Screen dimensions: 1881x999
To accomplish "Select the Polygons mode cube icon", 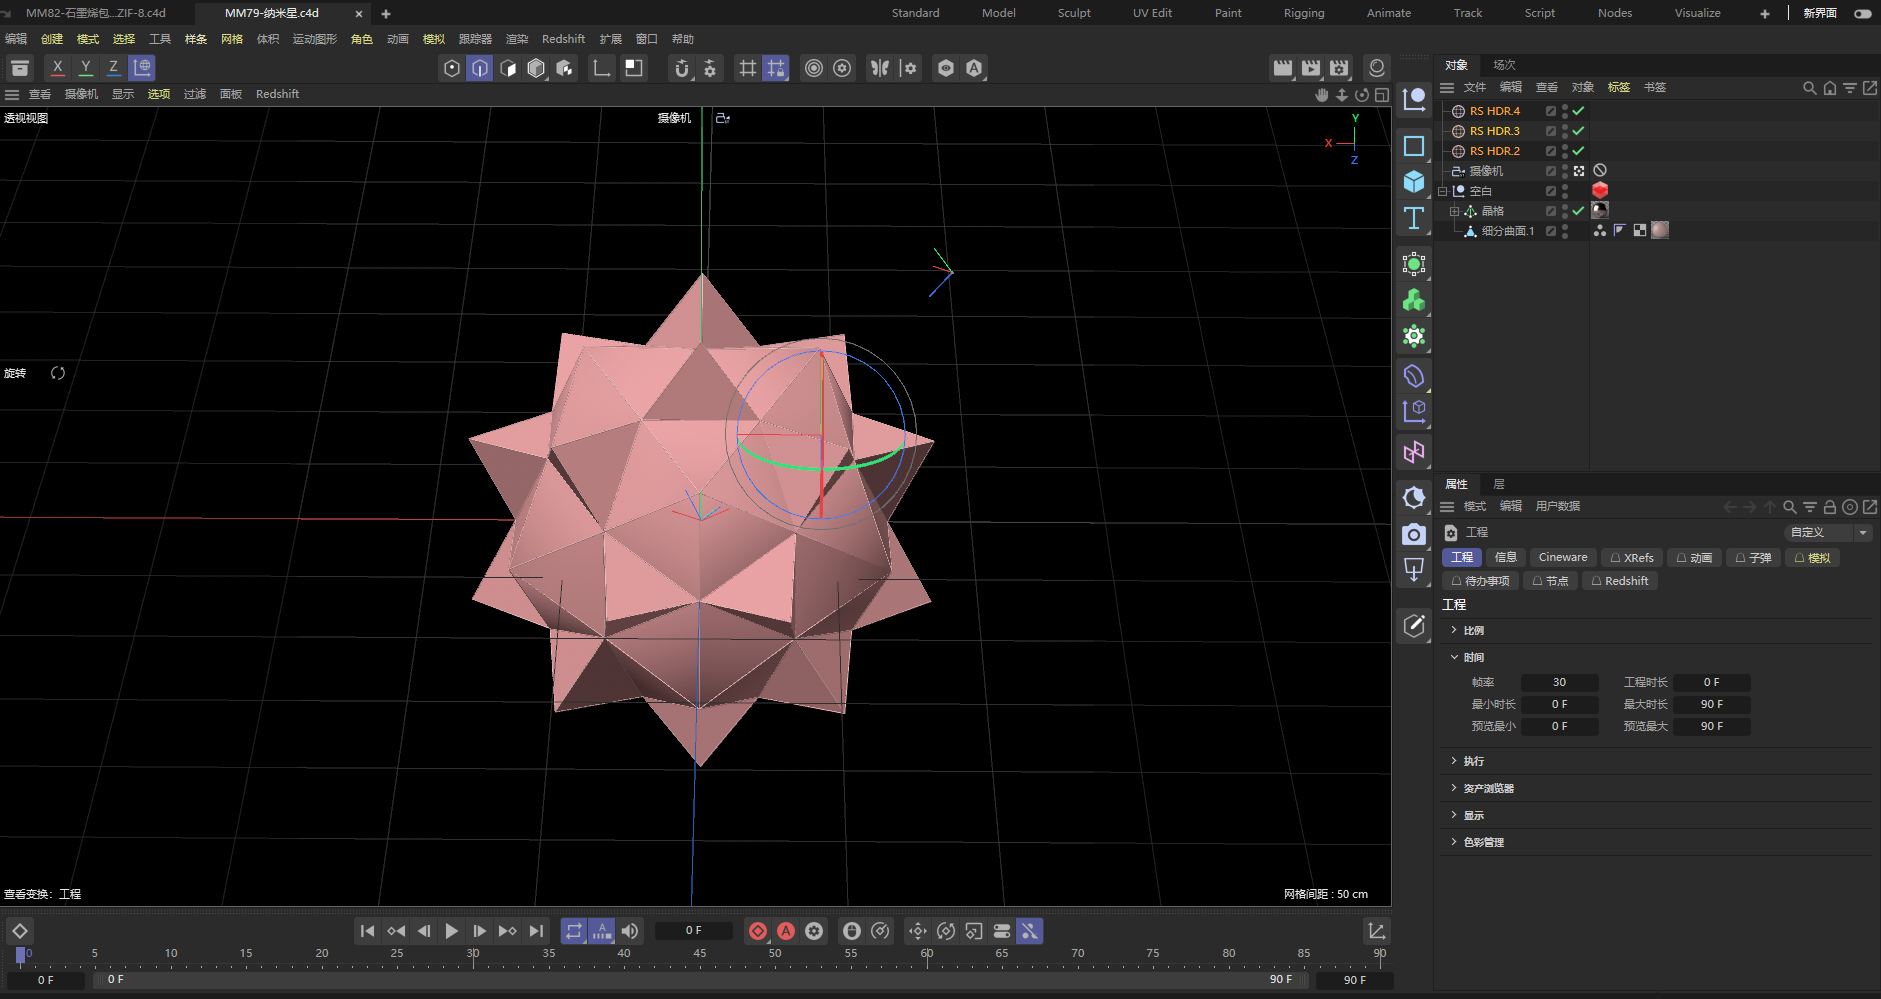I will 508,68.
